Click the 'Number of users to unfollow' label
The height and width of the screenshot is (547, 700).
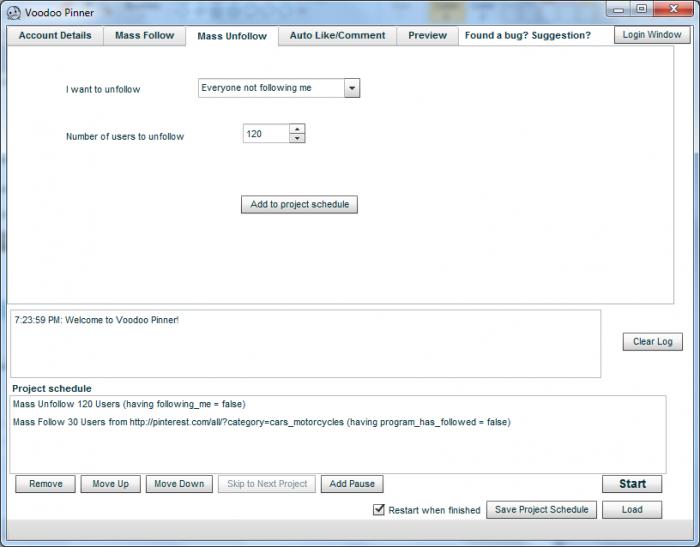(x=125, y=137)
